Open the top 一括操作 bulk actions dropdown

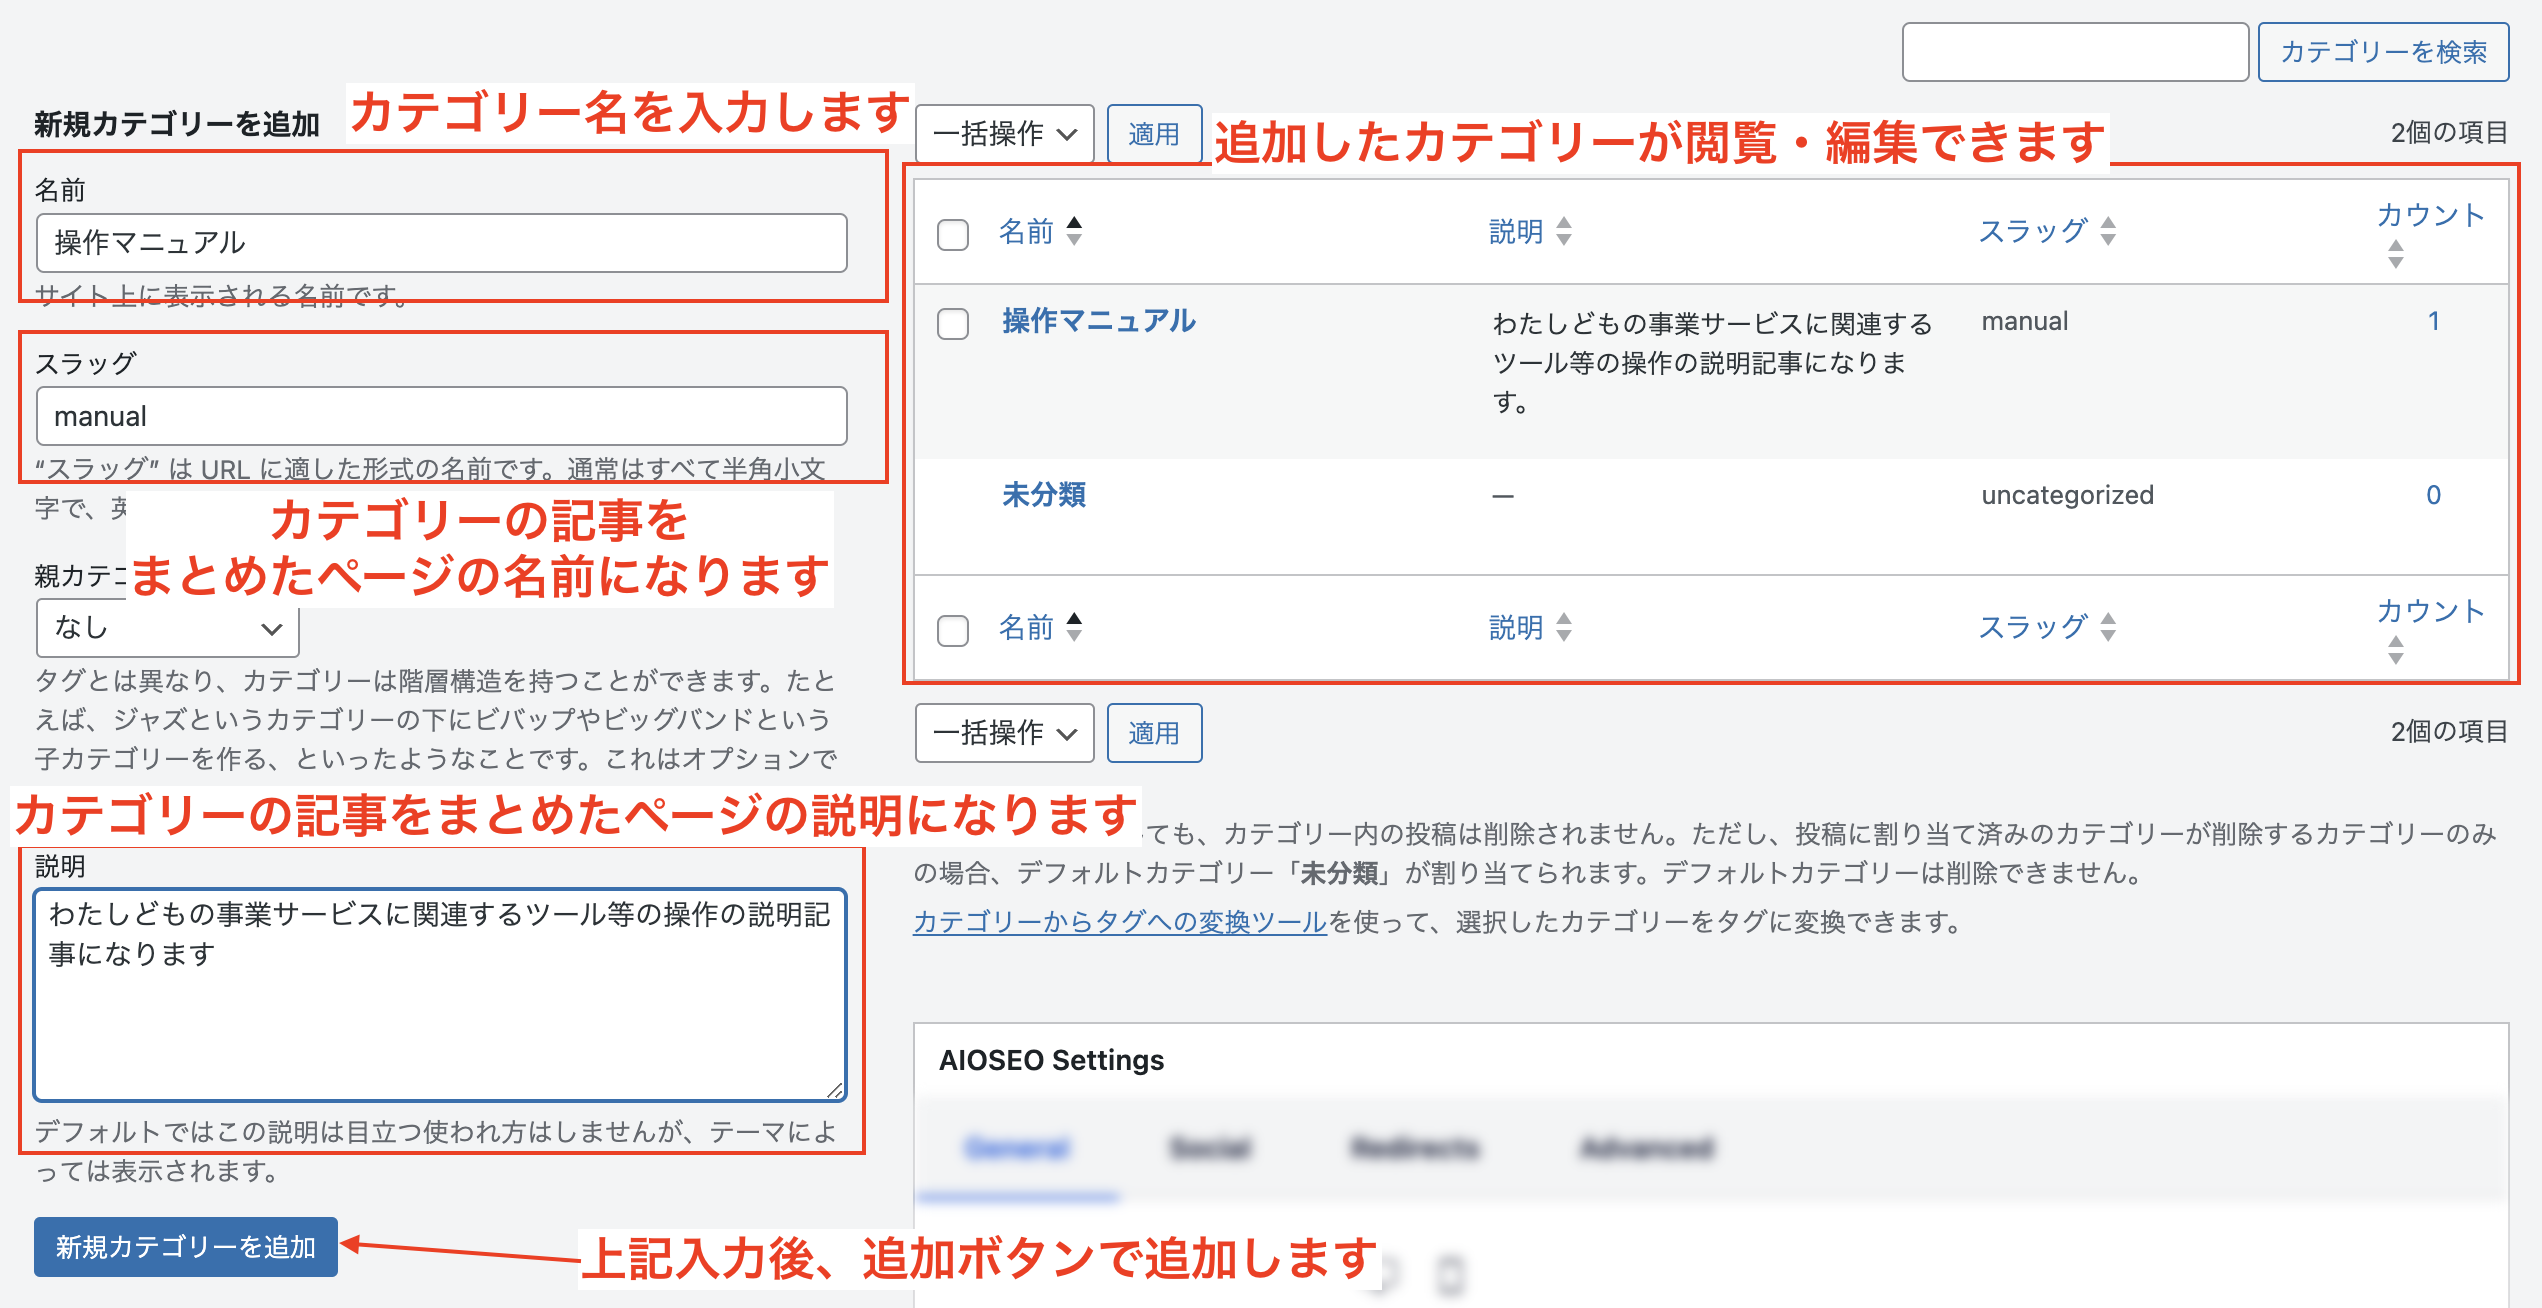point(1004,134)
